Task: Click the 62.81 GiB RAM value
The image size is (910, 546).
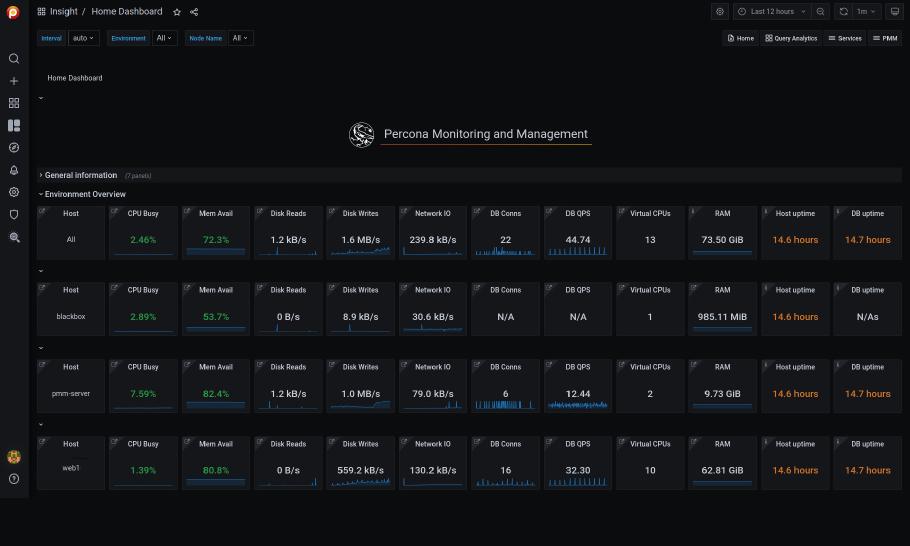Action: click(x=723, y=470)
